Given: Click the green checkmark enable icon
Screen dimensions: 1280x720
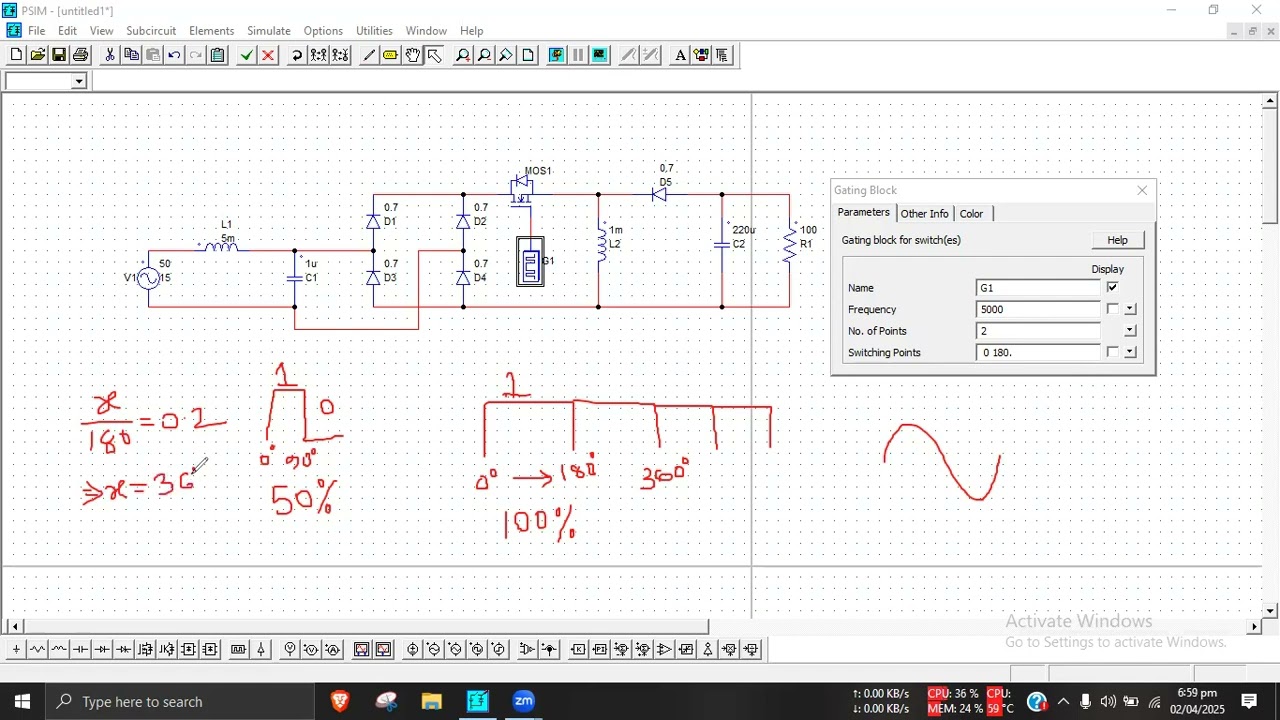Looking at the screenshot, I should point(247,55).
